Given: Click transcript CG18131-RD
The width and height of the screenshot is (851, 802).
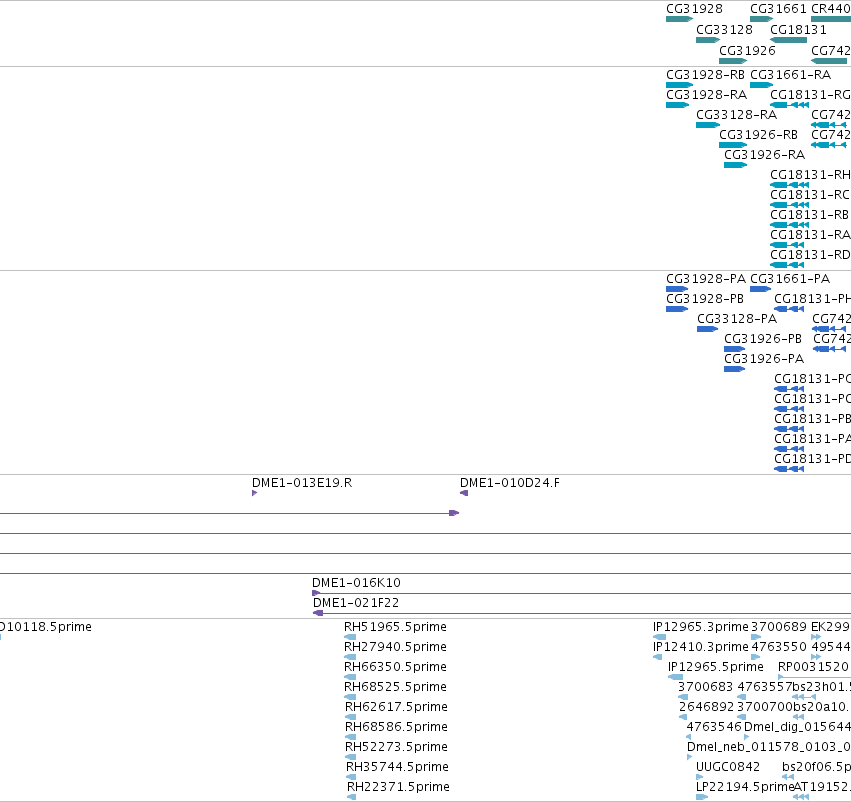Looking at the screenshot, I should click(x=787, y=265).
